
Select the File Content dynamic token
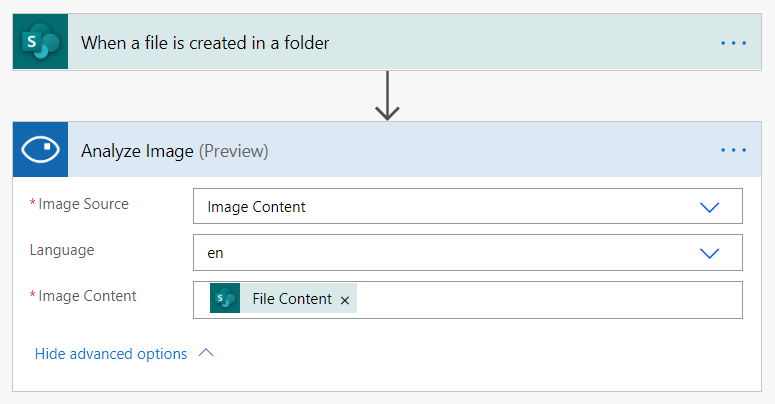coord(291,299)
